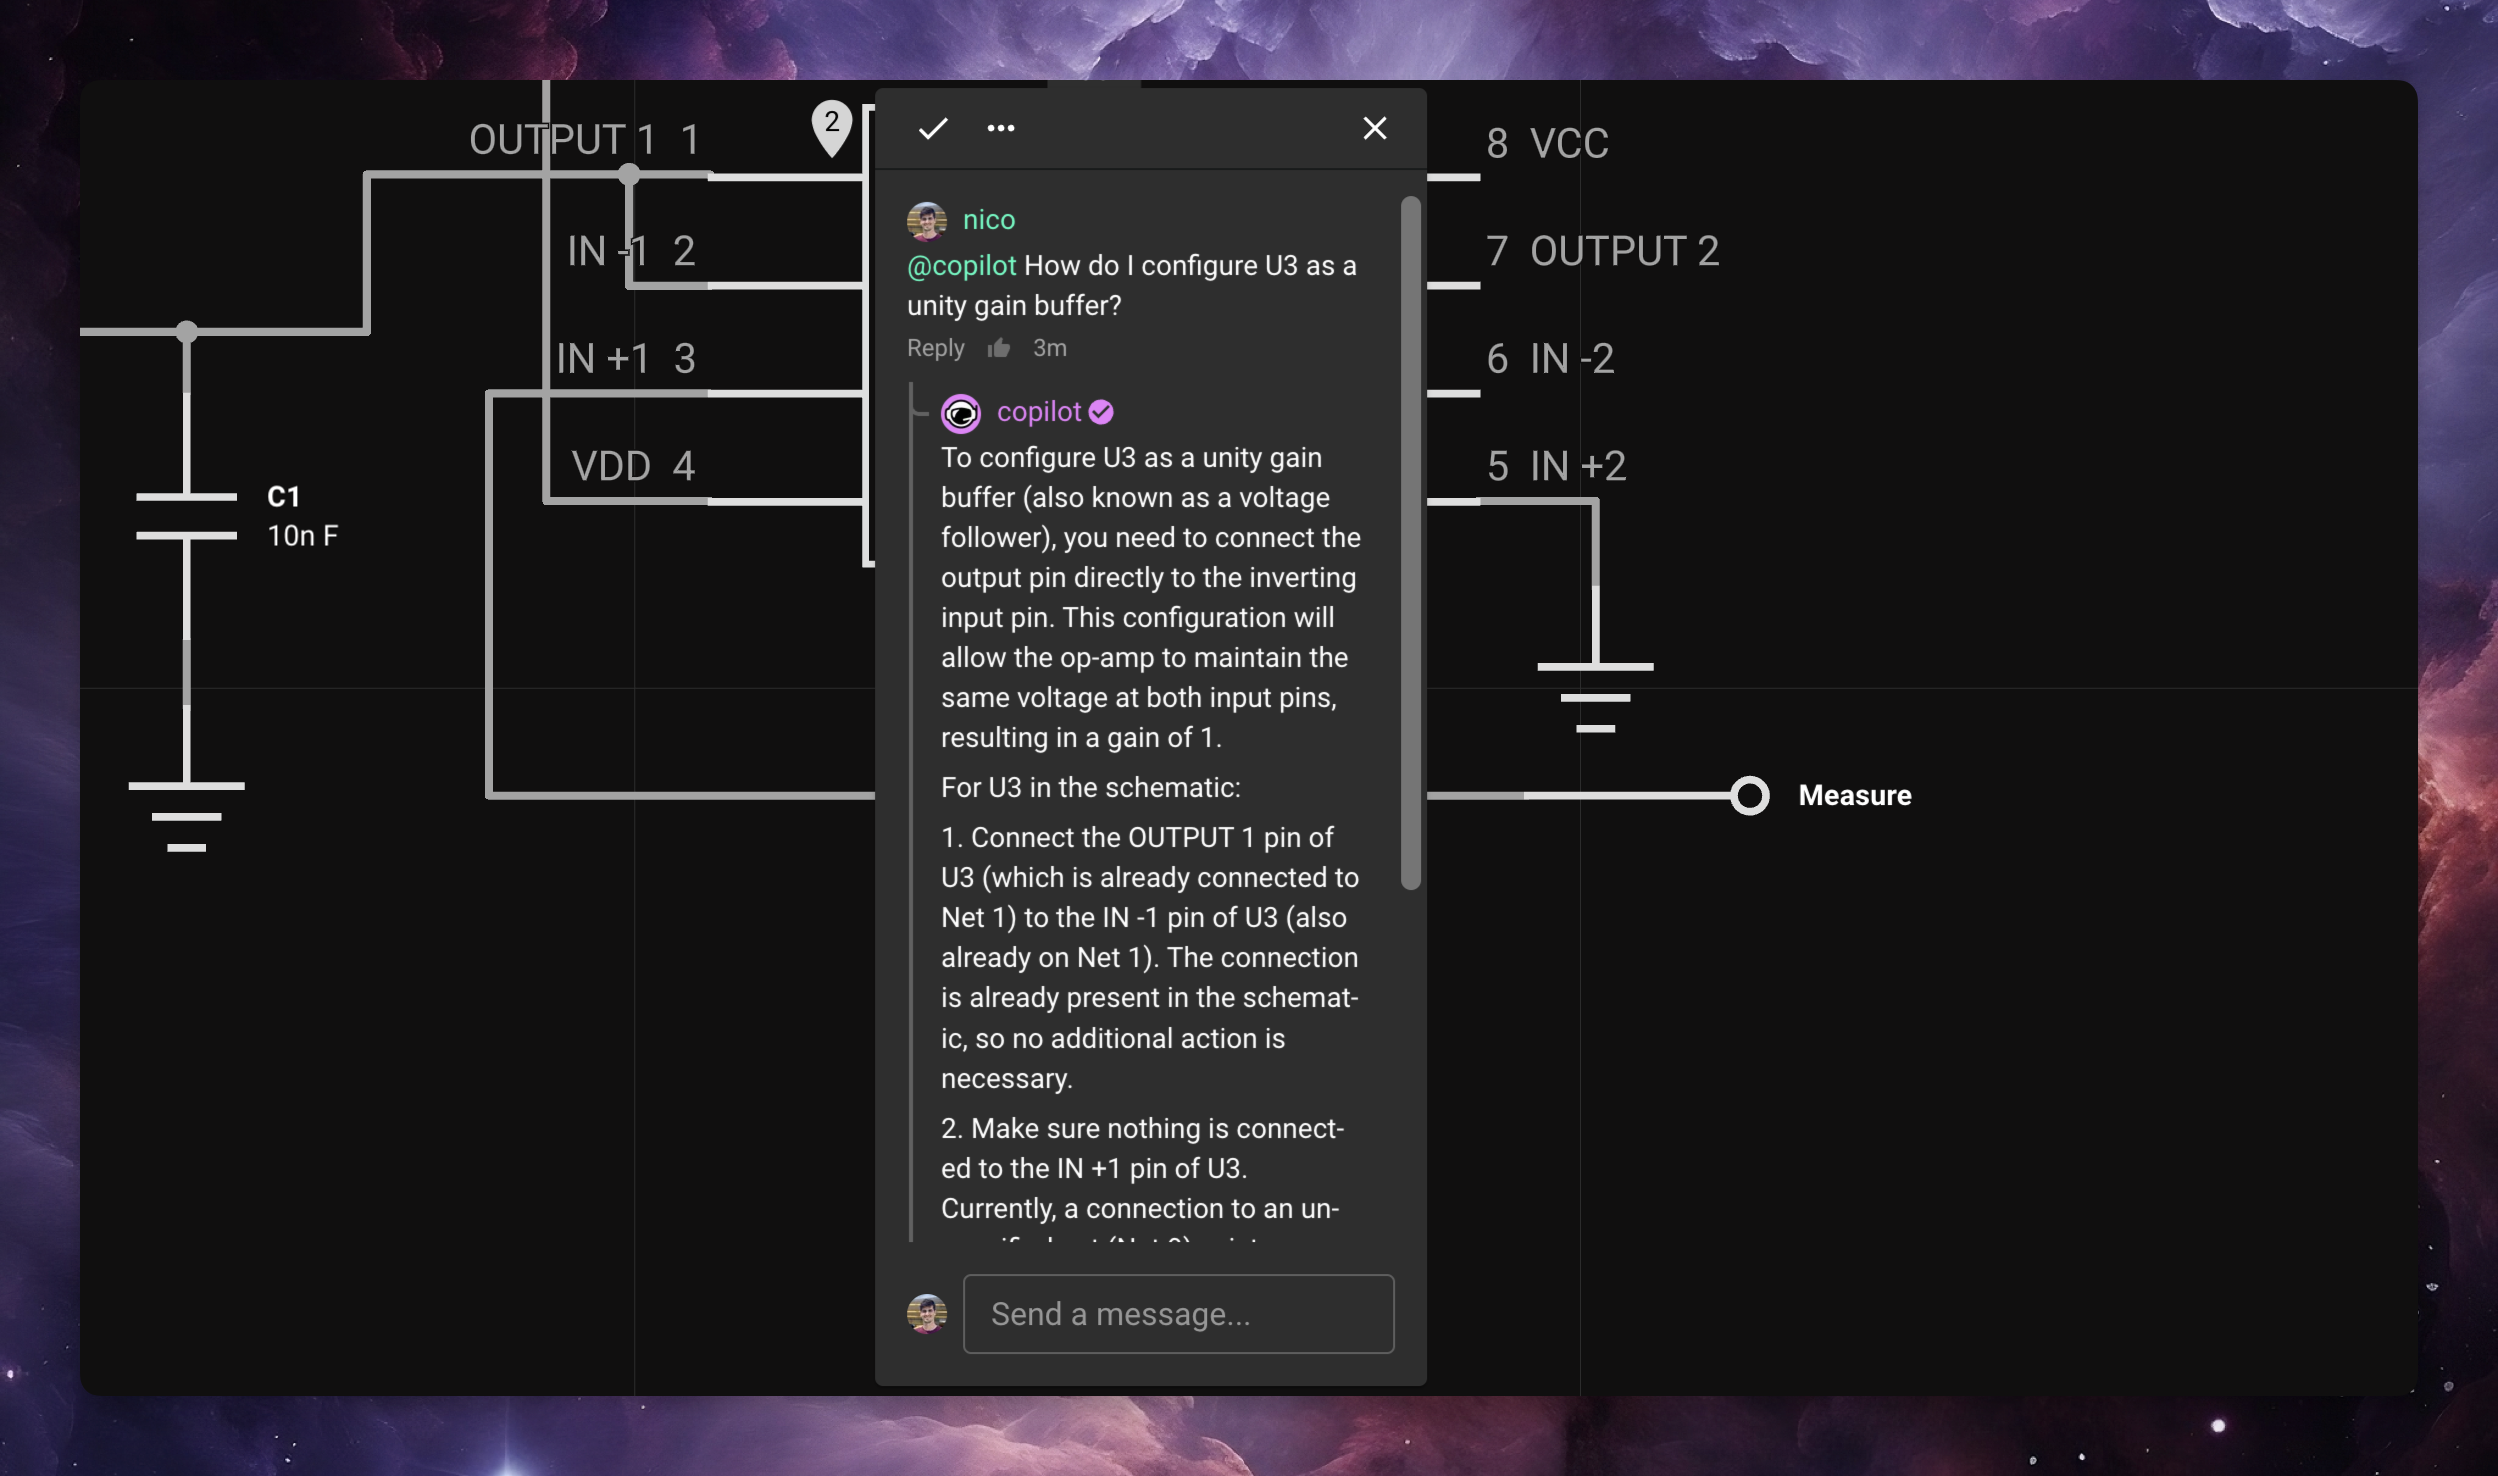Click the Reply link under nico's comment
This screenshot has width=2498, height=1476.
(934, 347)
